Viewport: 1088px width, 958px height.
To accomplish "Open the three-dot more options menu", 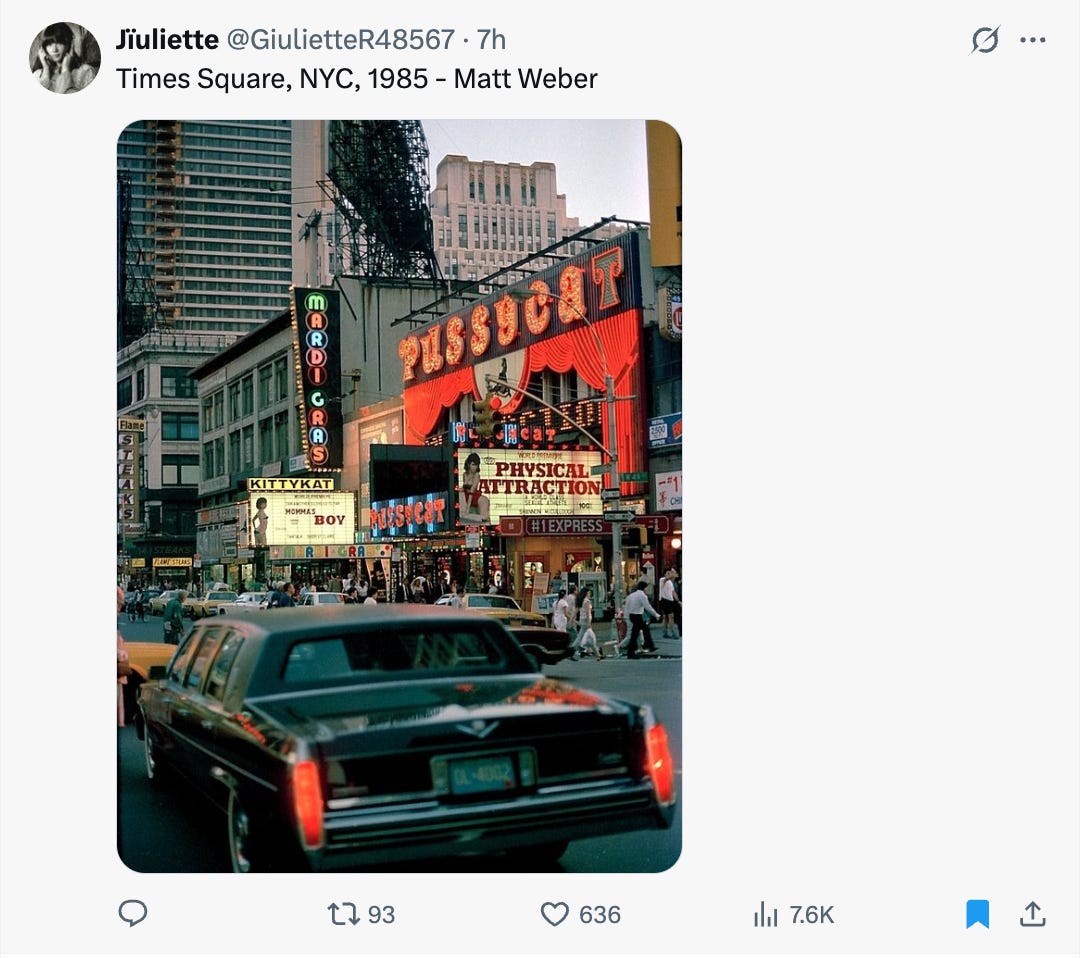I will pos(1032,40).
